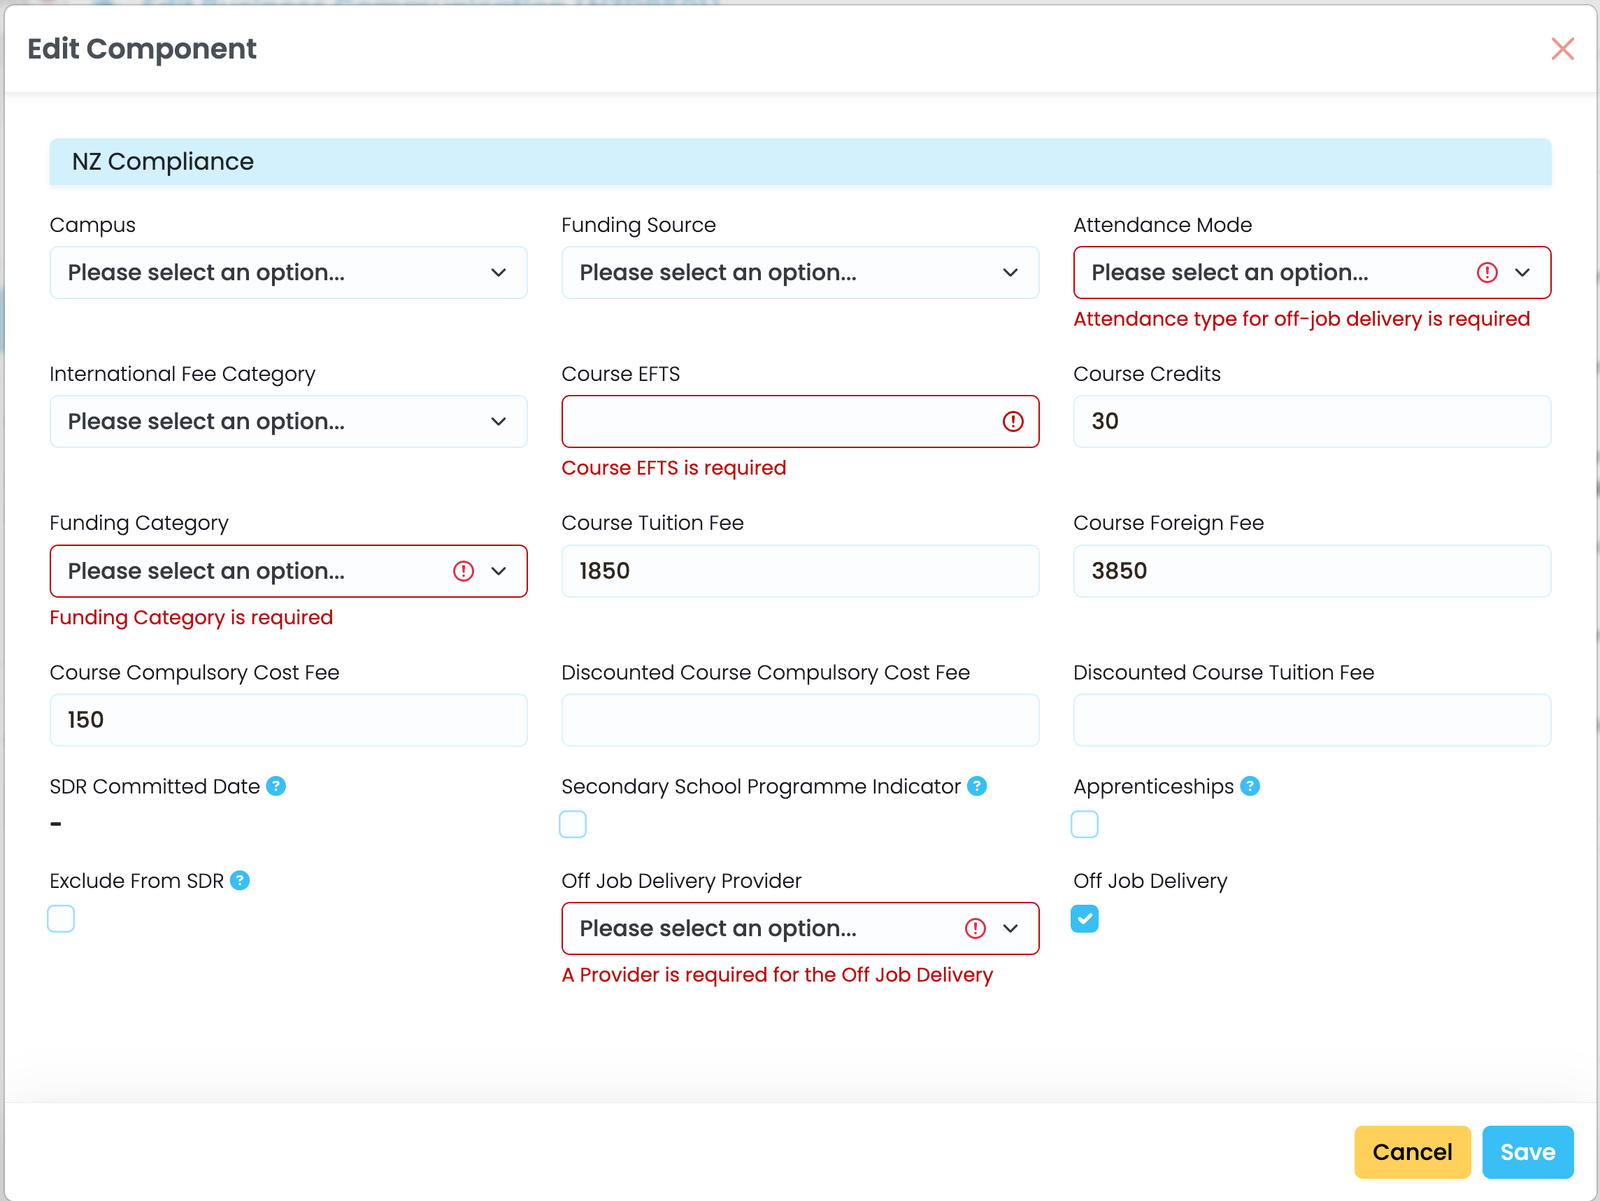Click the Course Foreign Fee field showing 3850
The image size is (1600, 1201).
pos(1312,571)
